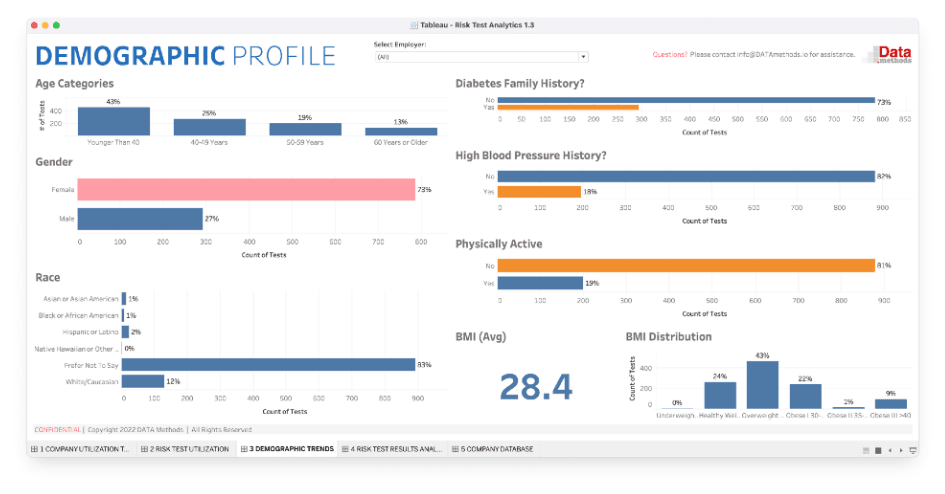Switch to 1 Company Utilization tab
Viewport: 945px width, 494px height.
point(82,449)
